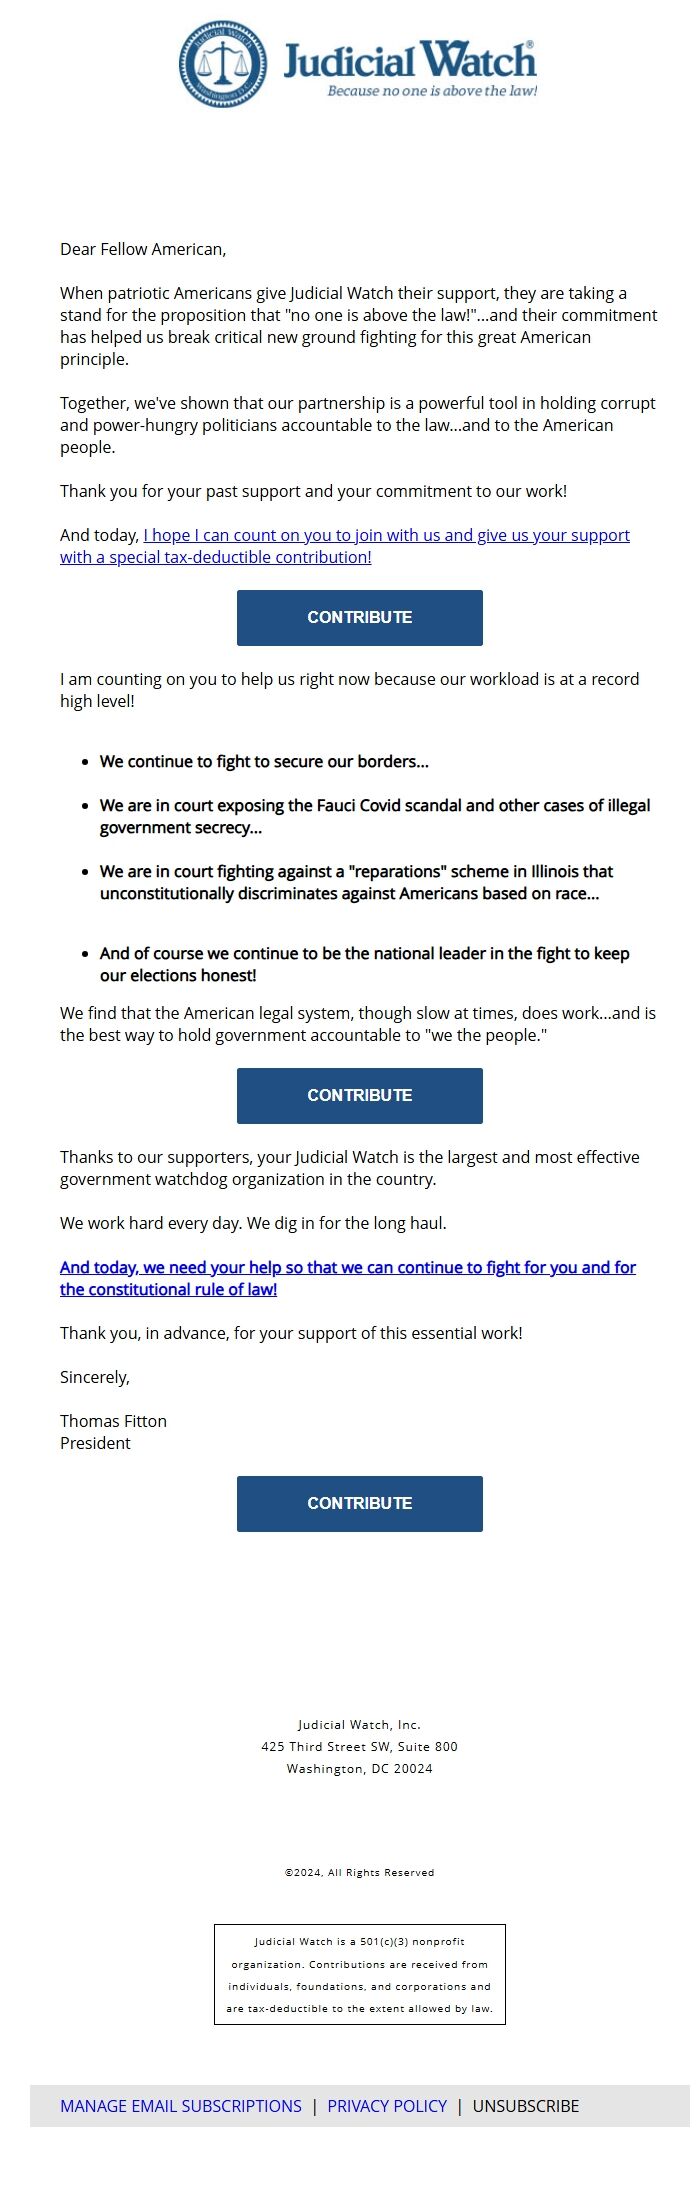Click the tagline below the logo
Viewport: 700px width, 2208px height.
tap(430, 90)
